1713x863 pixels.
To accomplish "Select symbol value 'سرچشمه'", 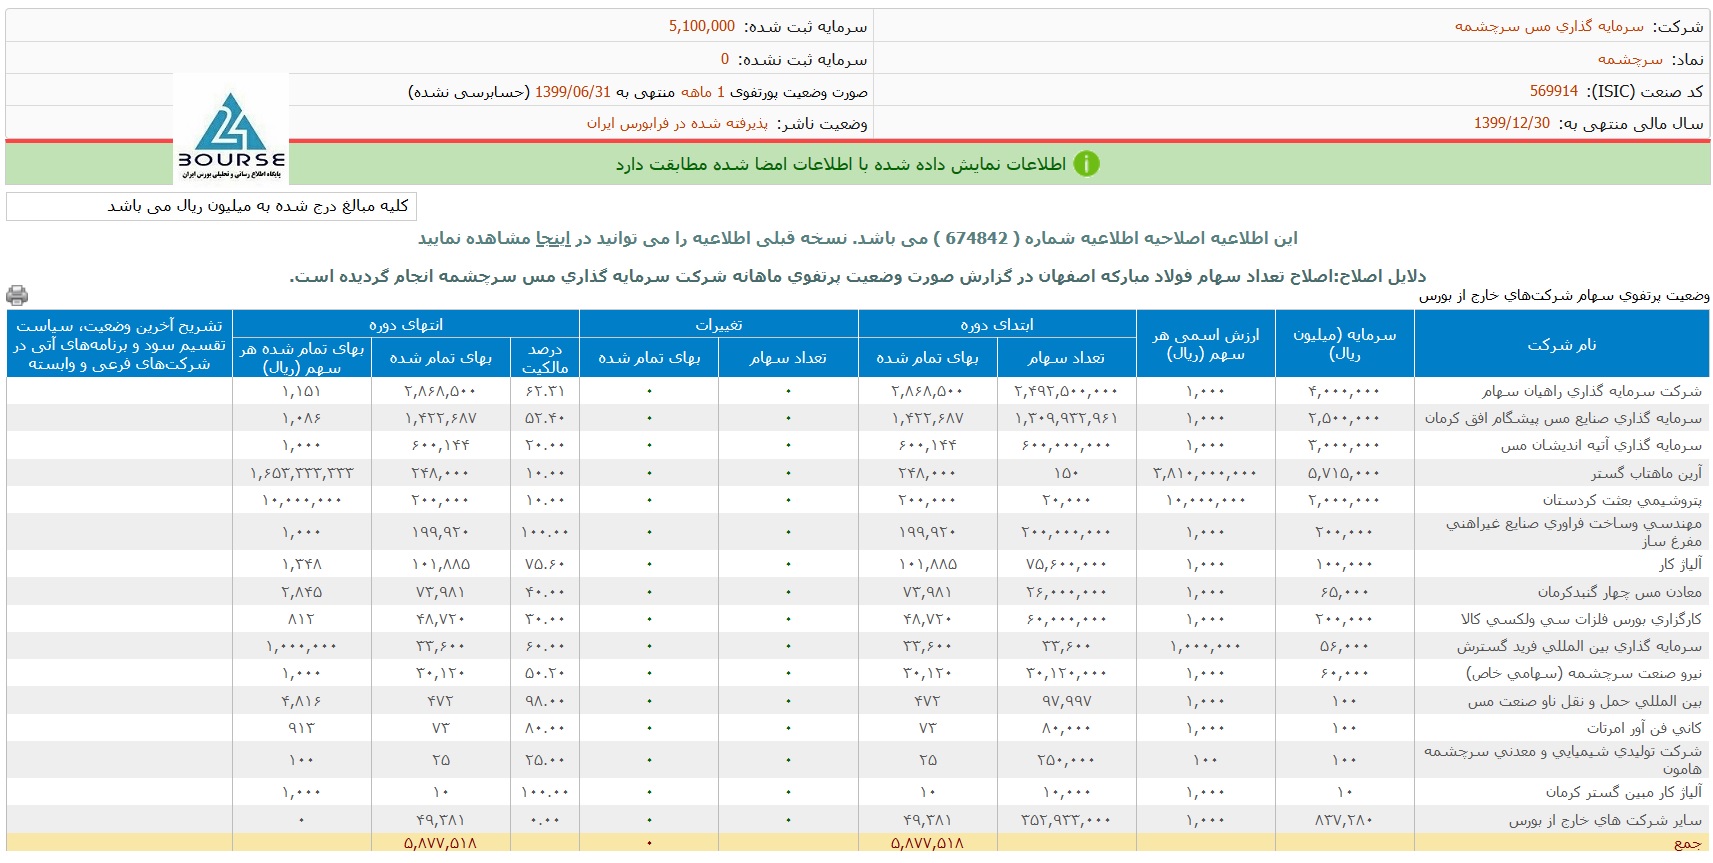I will pos(1630,59).
